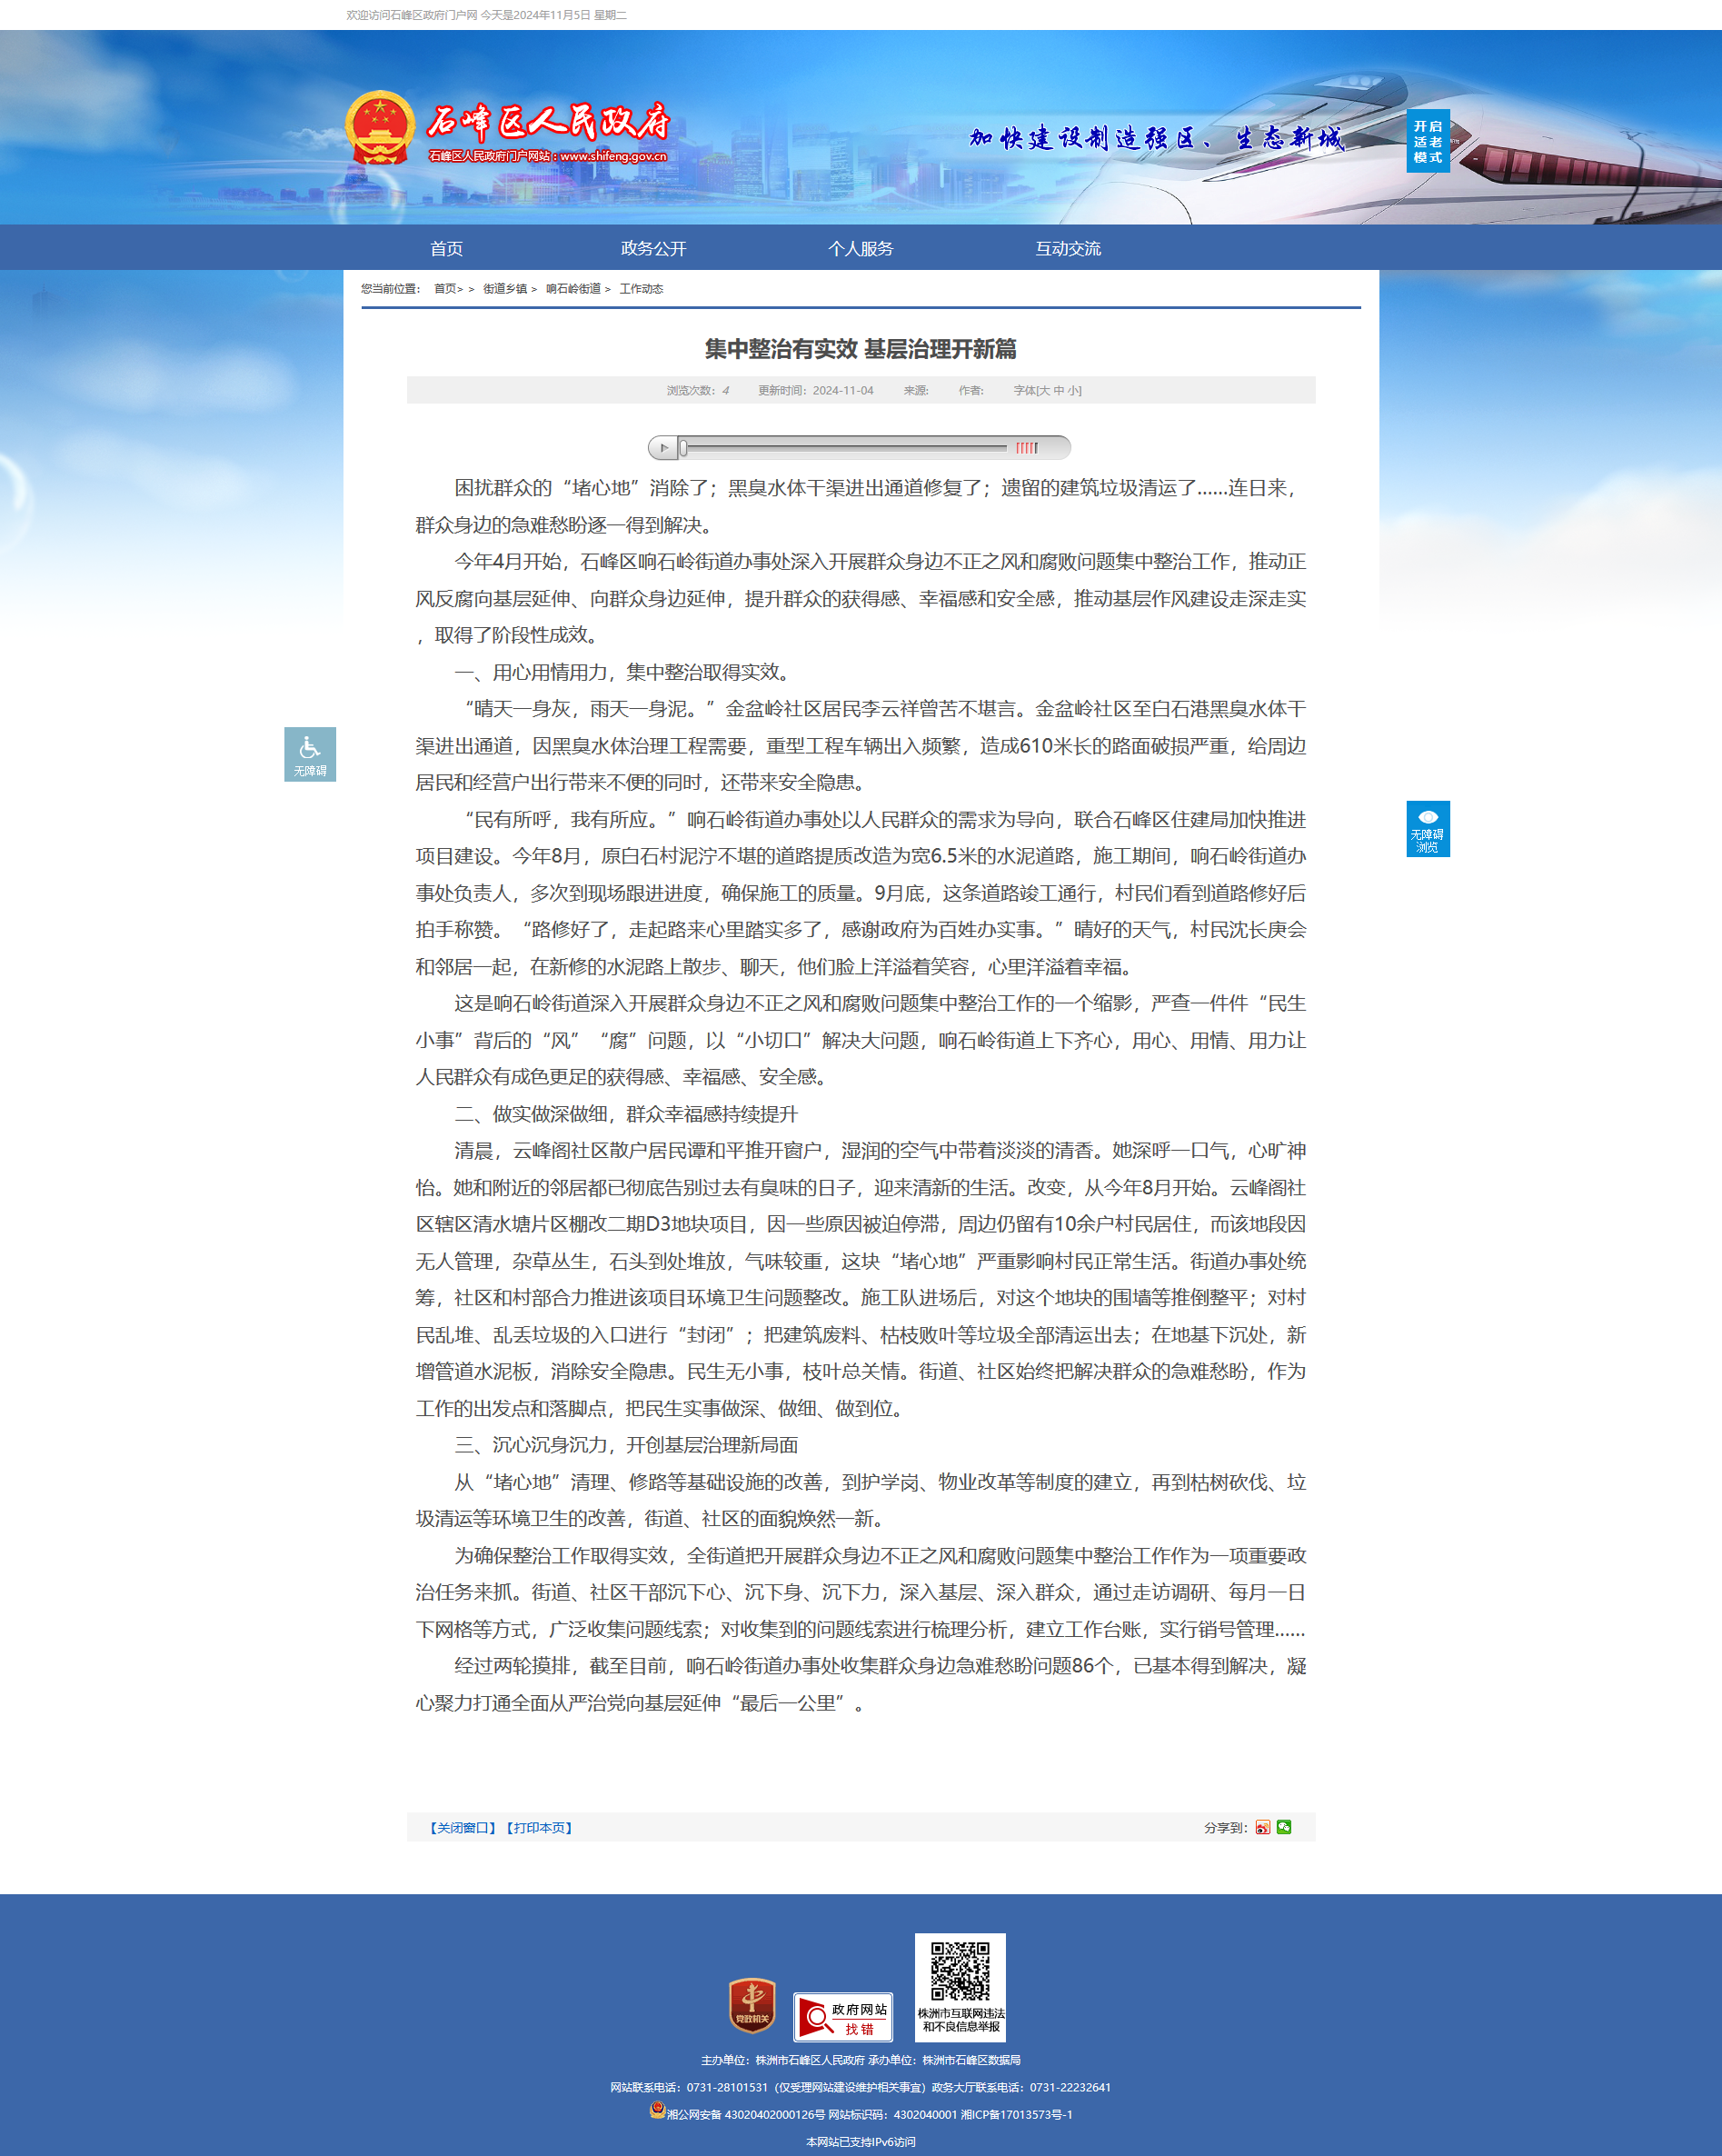Open 政府网站找错 error report icon
Image resolution: width=1722 pixels, height=2156 pixels.
pyautogui.click(x=842, y=2016)
